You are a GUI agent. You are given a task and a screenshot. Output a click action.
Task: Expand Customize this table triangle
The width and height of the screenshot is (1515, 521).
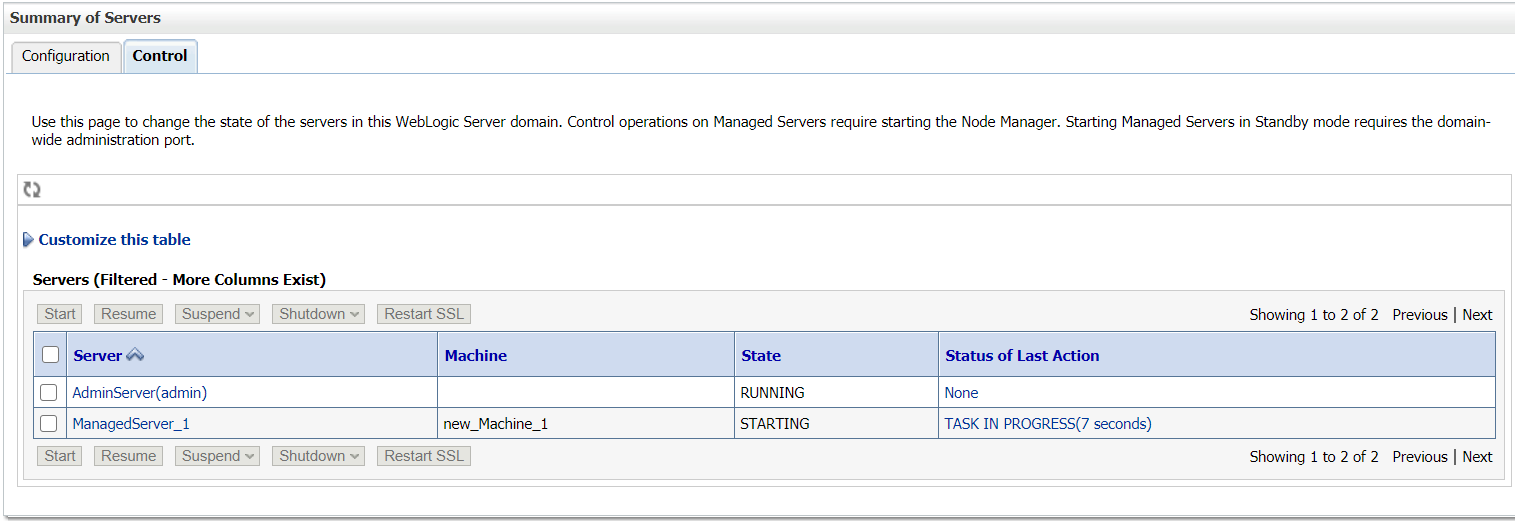point(28,240)
